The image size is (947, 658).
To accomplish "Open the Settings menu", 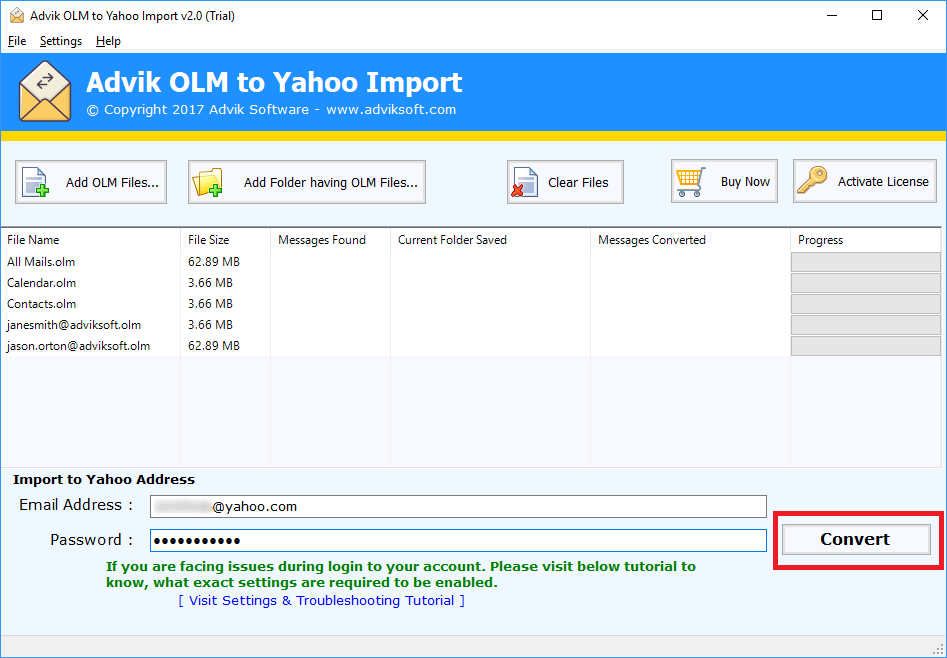I will tap(61, 41).
